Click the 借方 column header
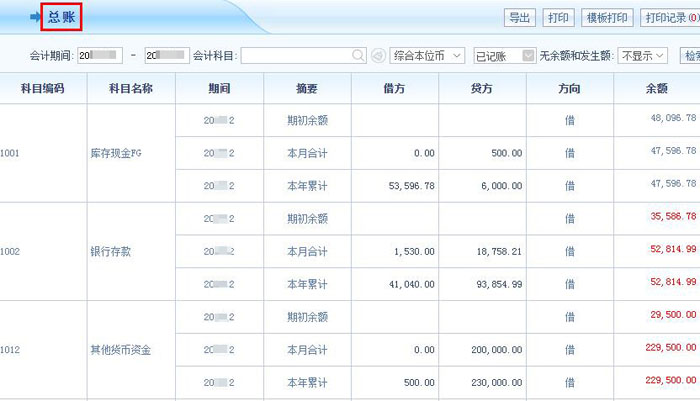The height and width of the screenshot is (401, 700). [x=394, y=89]
